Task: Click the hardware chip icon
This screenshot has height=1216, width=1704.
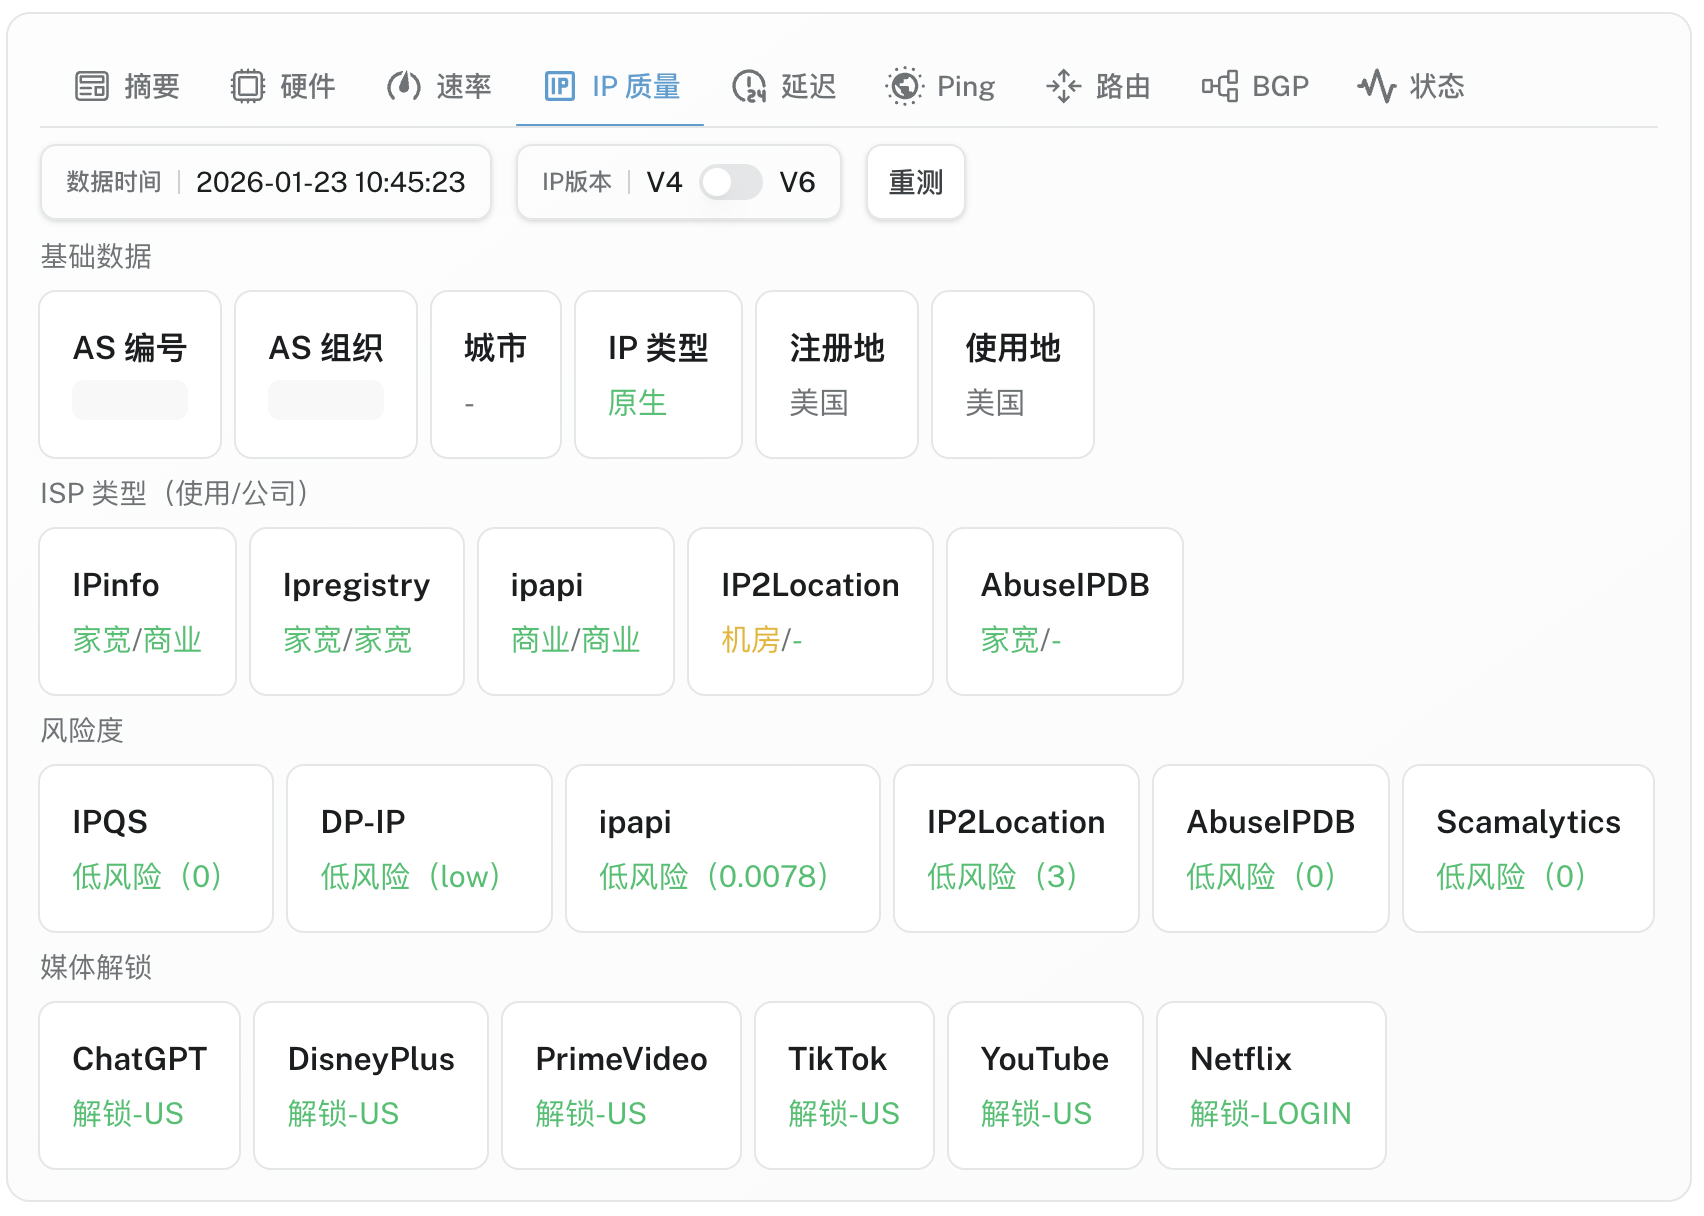Action: click(248, 86)
